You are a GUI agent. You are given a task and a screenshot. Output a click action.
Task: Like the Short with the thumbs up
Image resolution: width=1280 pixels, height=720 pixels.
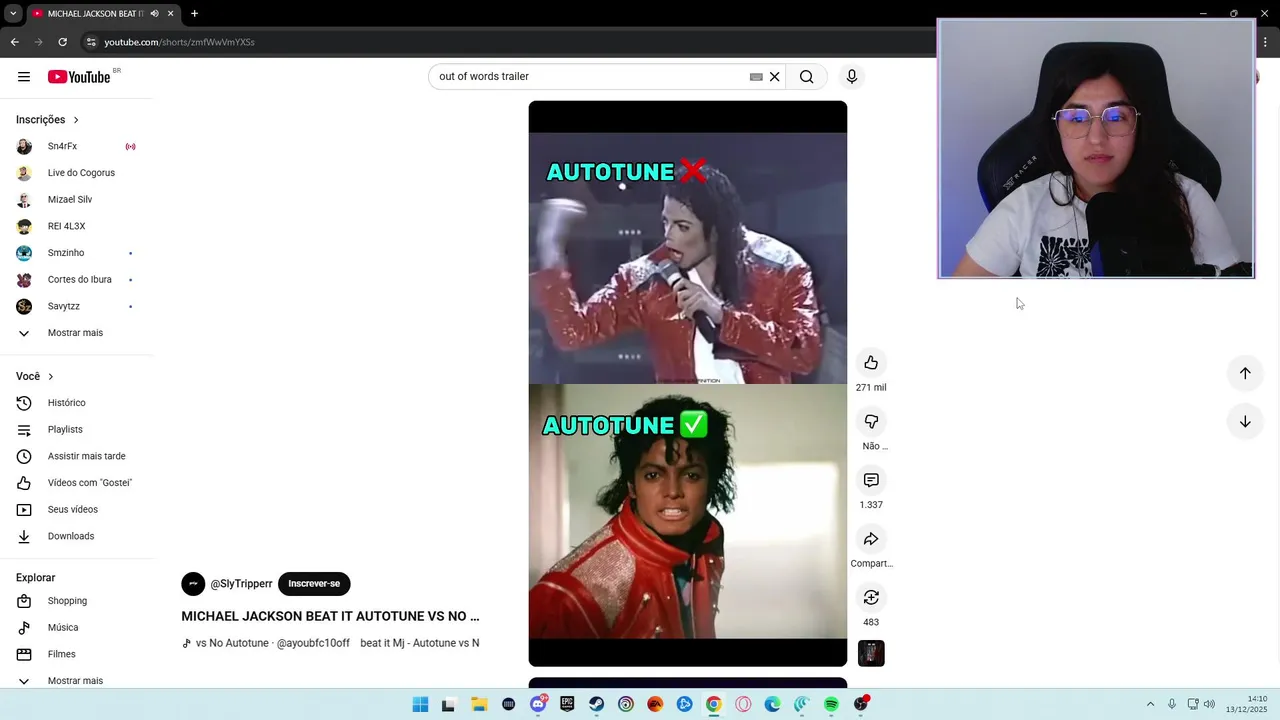871,363
